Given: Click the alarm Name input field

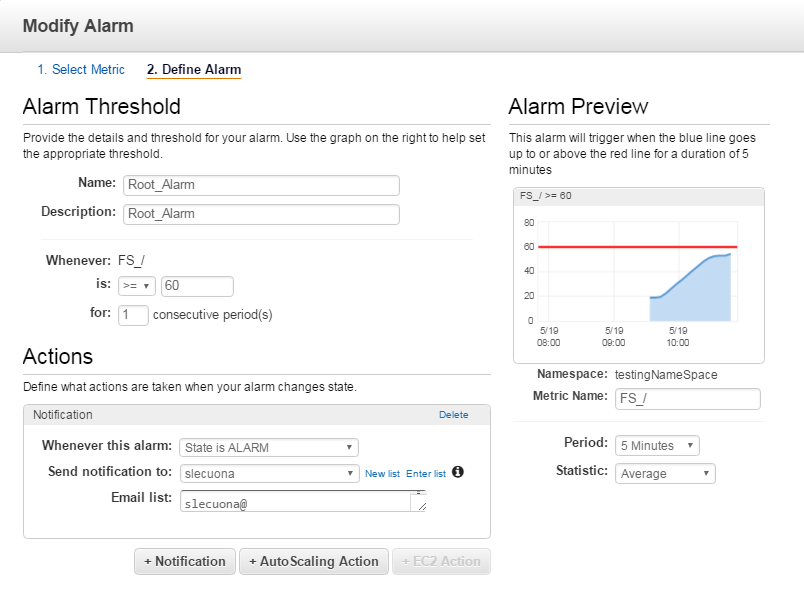Looking at the screenshot, I should pyautogui.click(x=261, y=185).
